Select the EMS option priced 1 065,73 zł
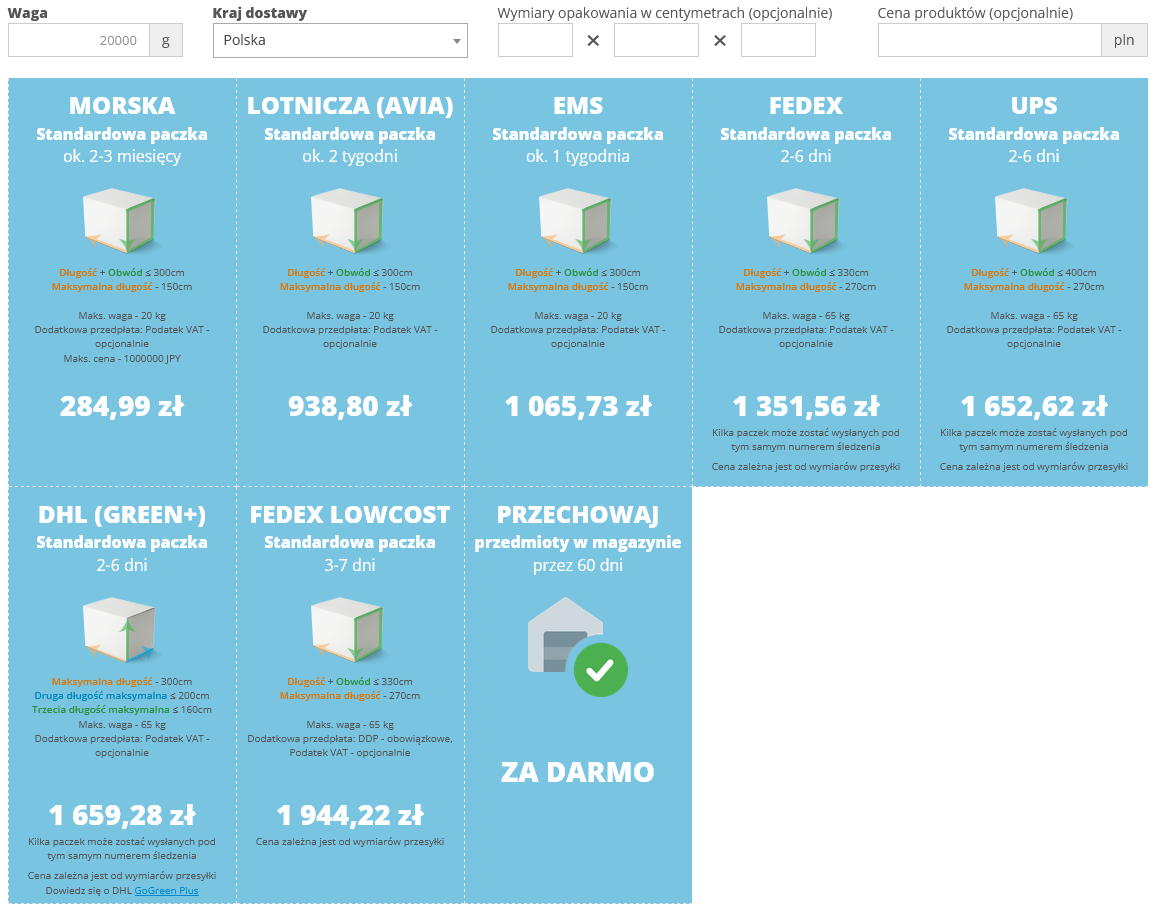The image size is (1158, 909). click(577, 406)
